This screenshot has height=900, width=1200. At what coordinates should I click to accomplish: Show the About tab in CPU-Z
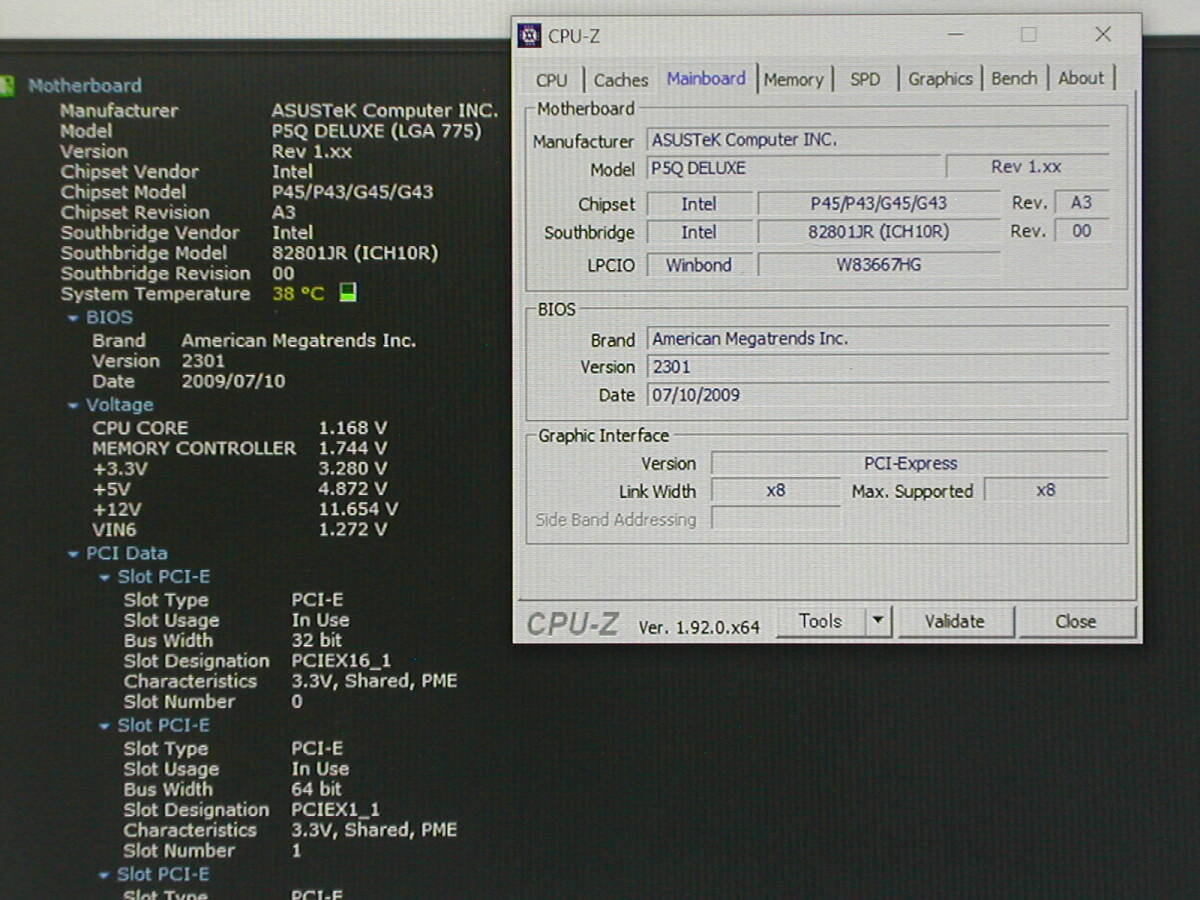tap(1081, 79)
